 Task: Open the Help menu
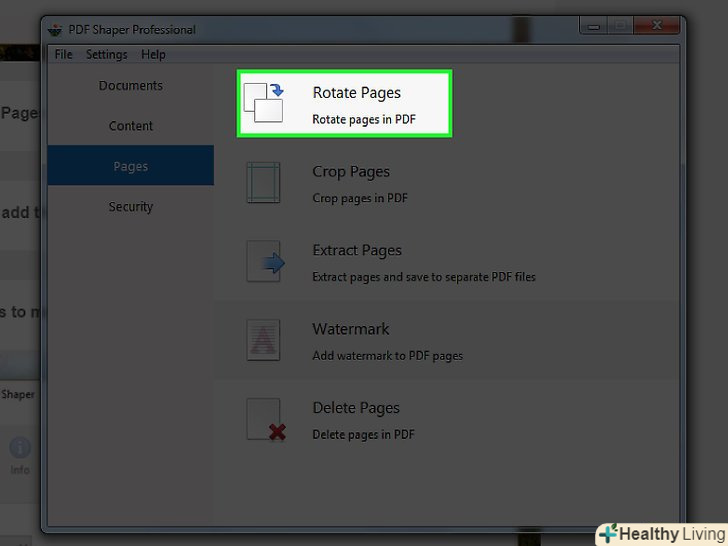(153, 55)
